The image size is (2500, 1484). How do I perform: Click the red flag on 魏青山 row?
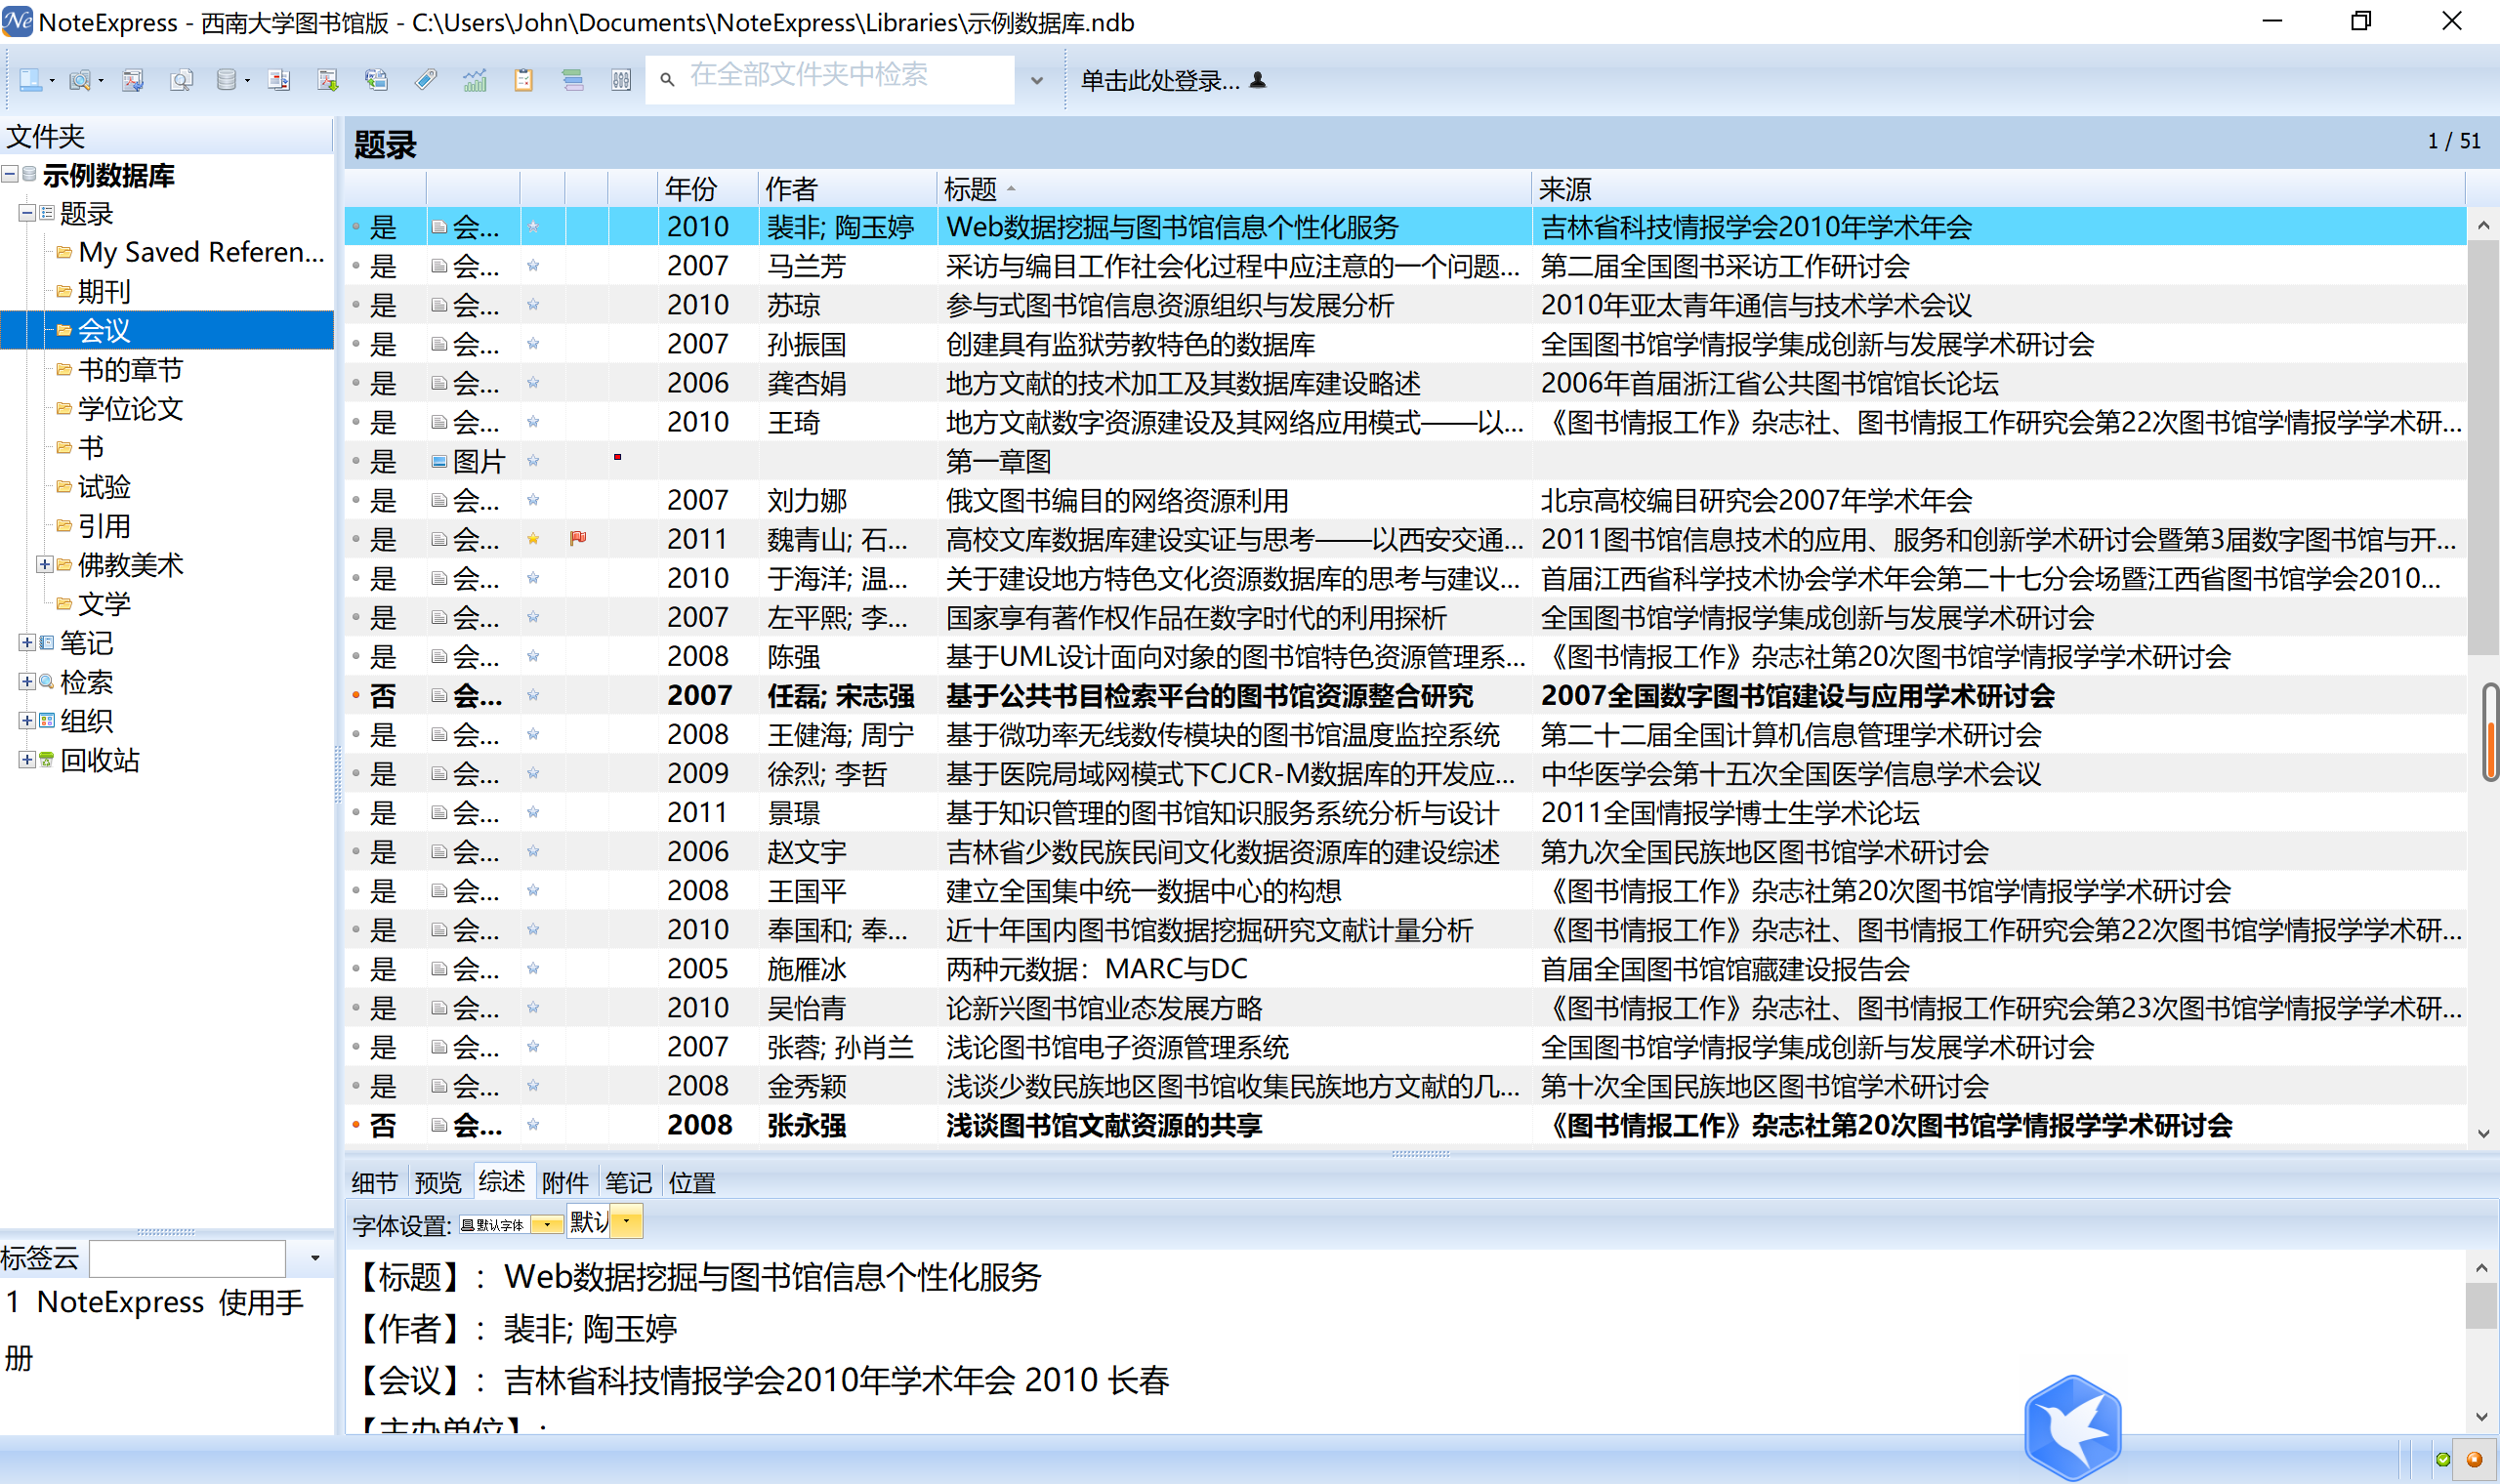pos(578,538)
